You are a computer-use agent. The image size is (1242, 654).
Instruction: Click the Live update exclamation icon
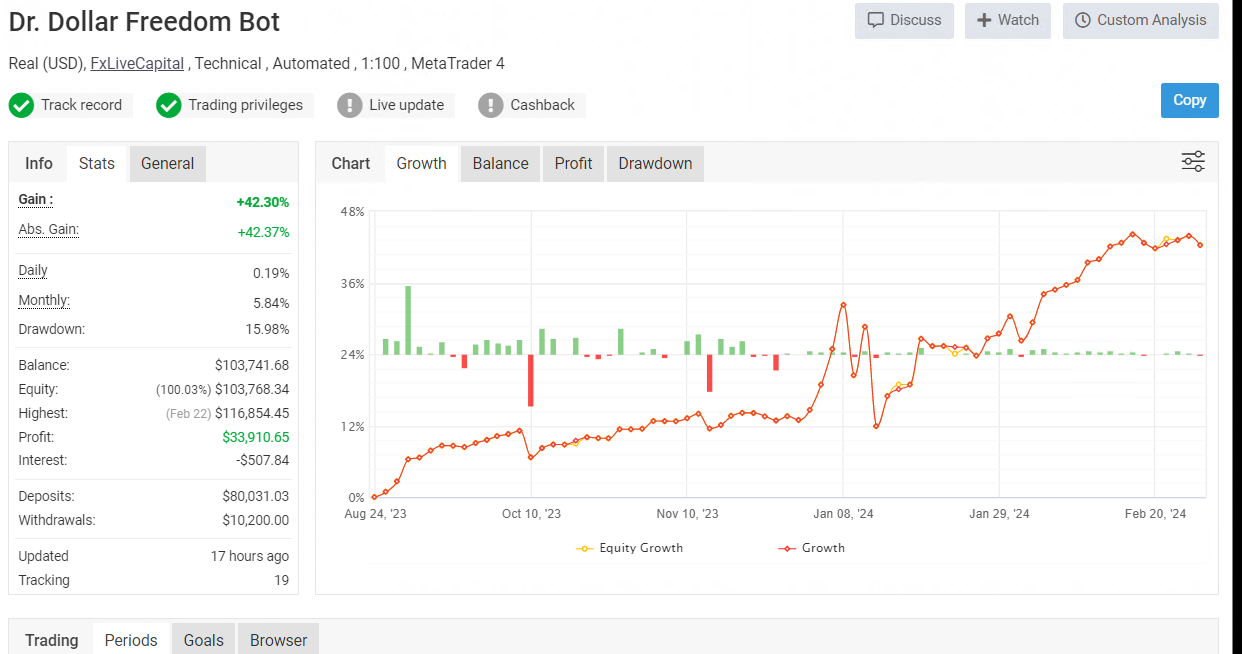(350, 105)
